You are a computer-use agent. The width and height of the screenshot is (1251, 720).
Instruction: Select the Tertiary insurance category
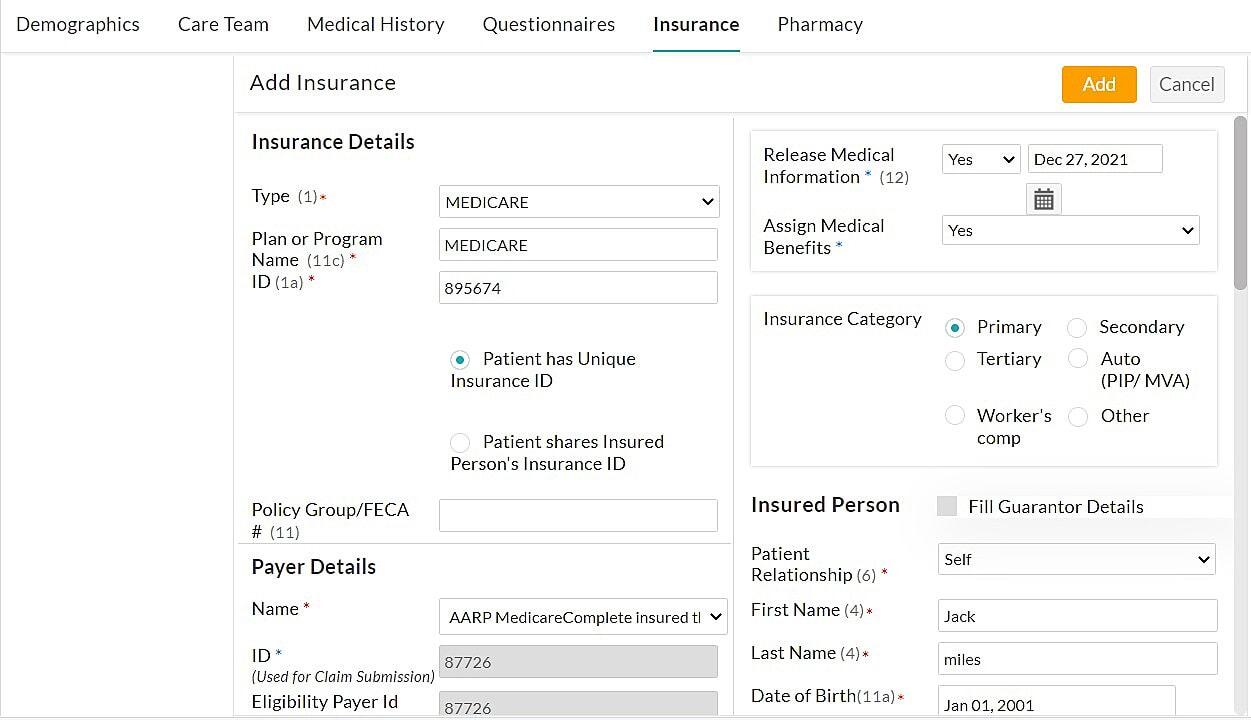[955, 360]
